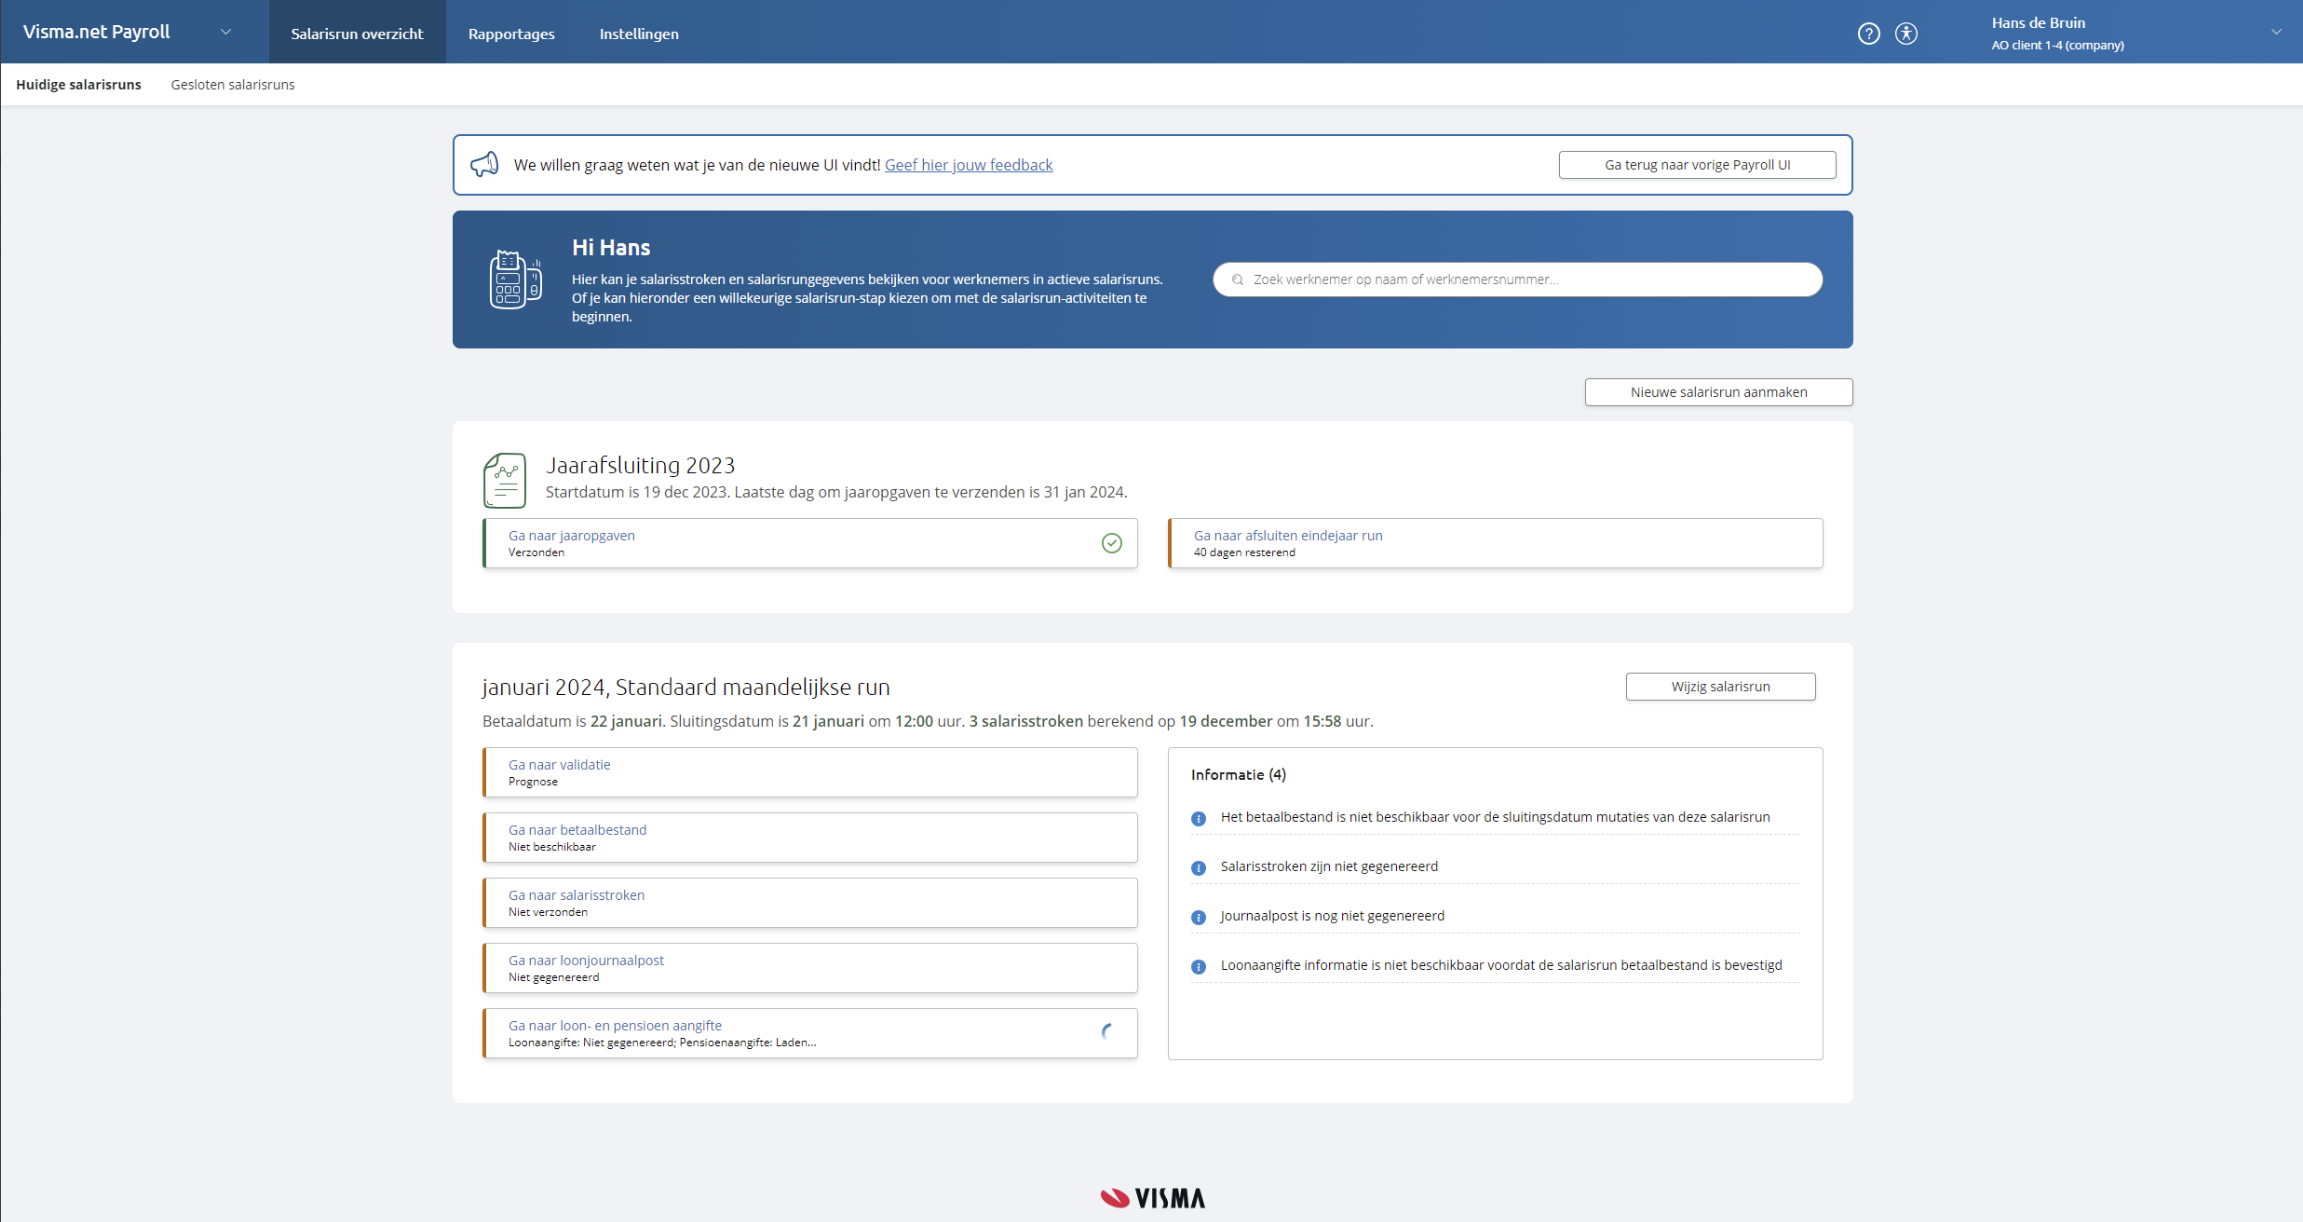Click Wijzig salarisrun for the January run

point(1720,686)
